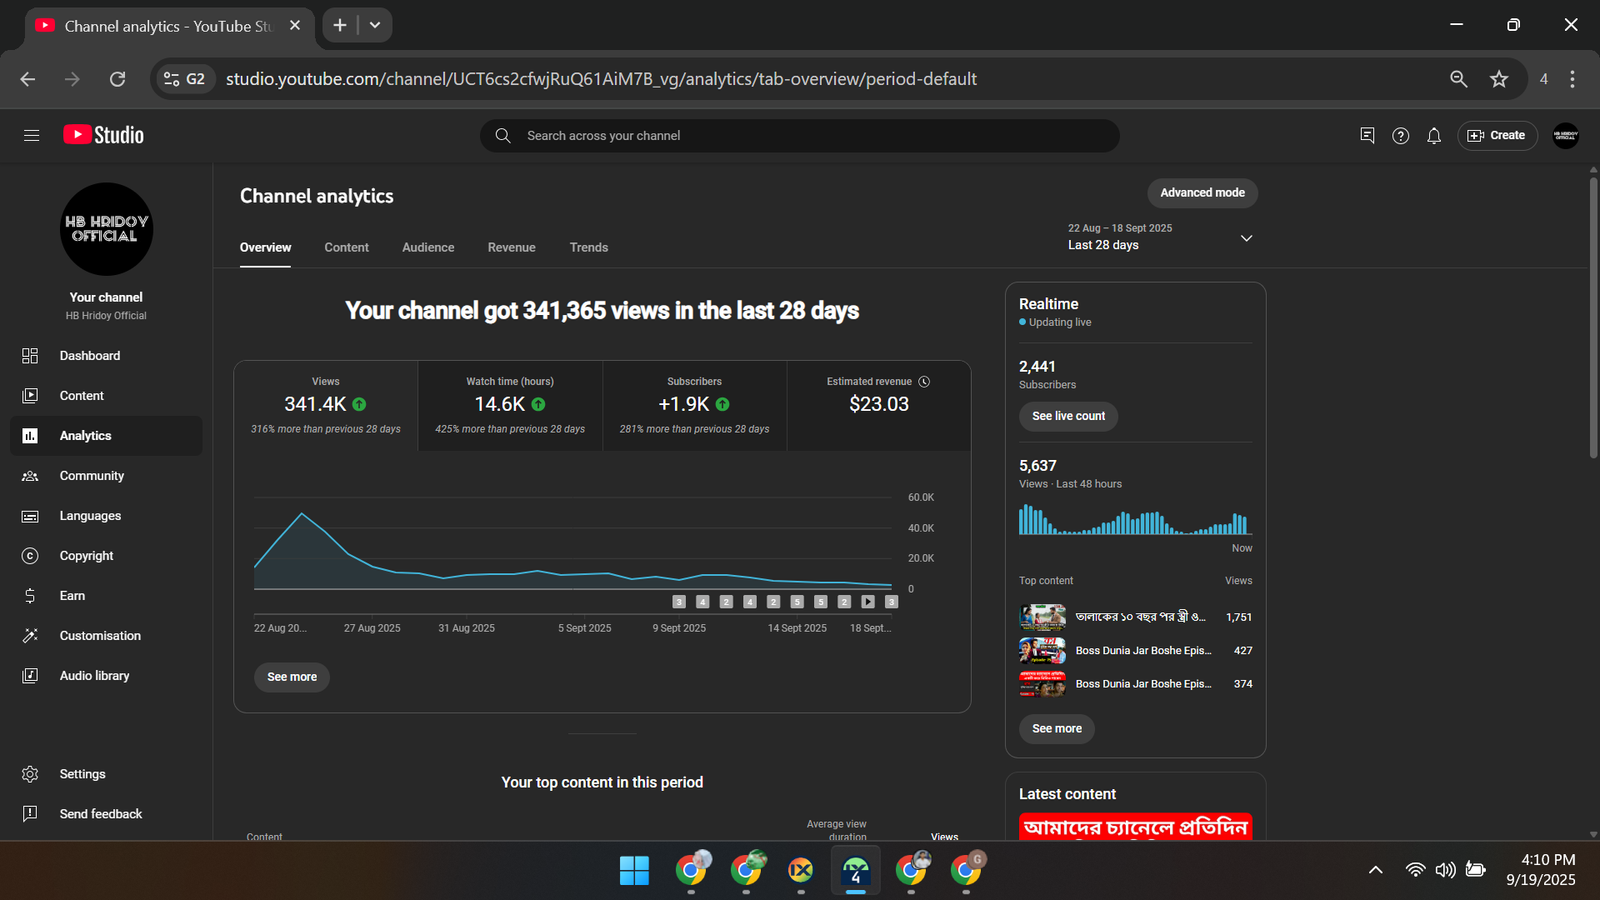Click the play marker on chart timeline
Image resolution: width=1600 pixels, height=900 pixels.
[868, 602]
